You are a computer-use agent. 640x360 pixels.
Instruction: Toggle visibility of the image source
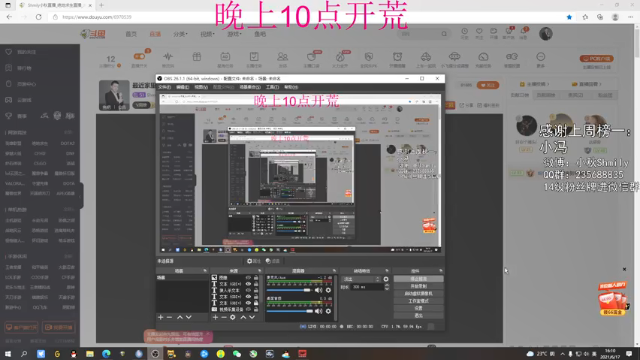click(x=248, y=278)
